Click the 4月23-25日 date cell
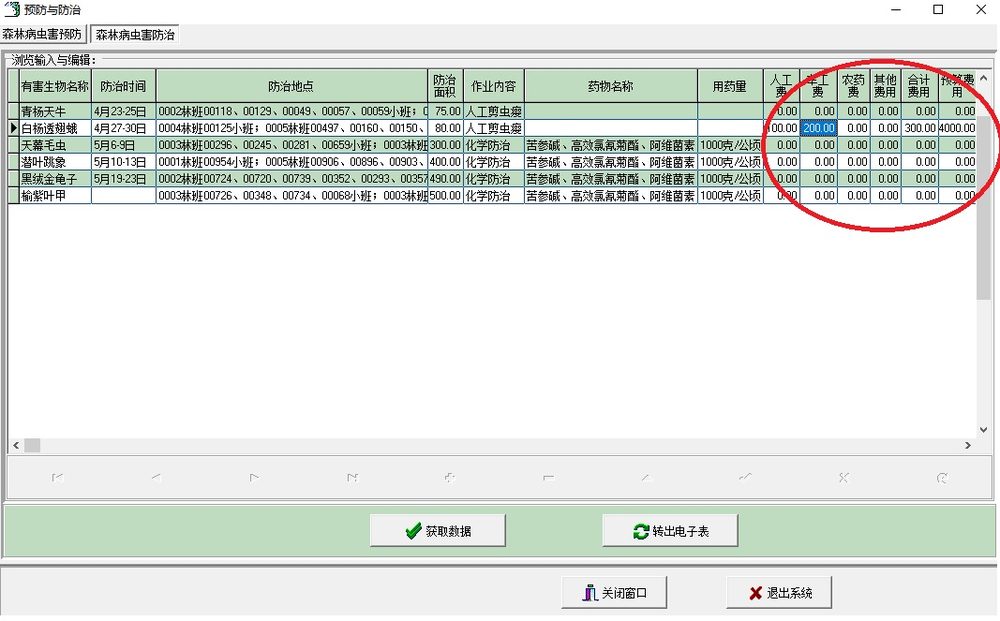The width and height of the screenshot is (1000, 621). click(124, 112)
